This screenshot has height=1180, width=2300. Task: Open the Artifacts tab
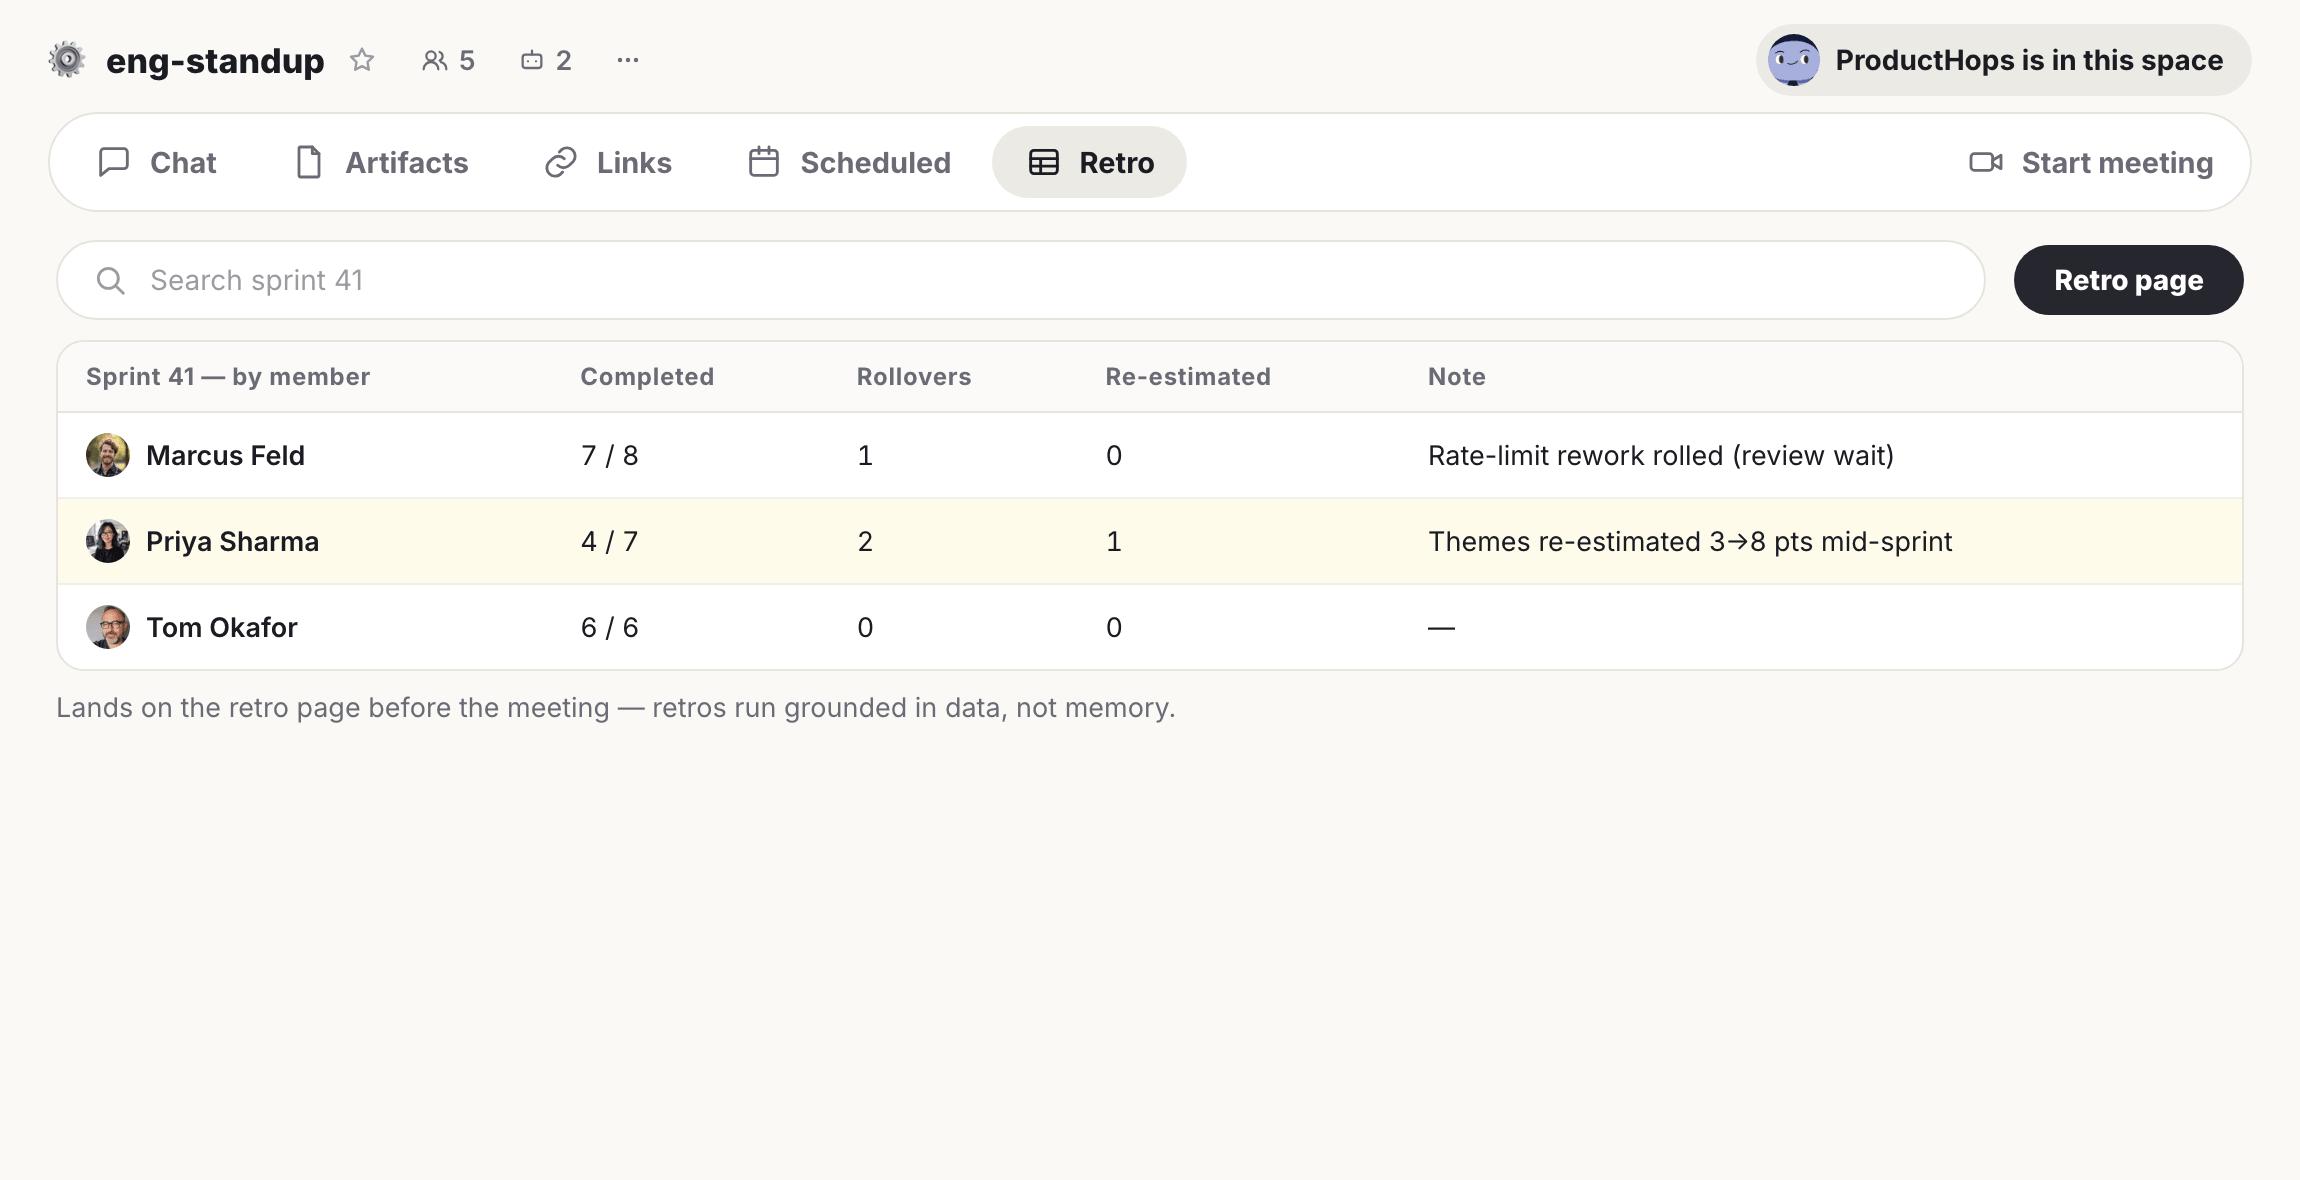click(x=382, y=162)
